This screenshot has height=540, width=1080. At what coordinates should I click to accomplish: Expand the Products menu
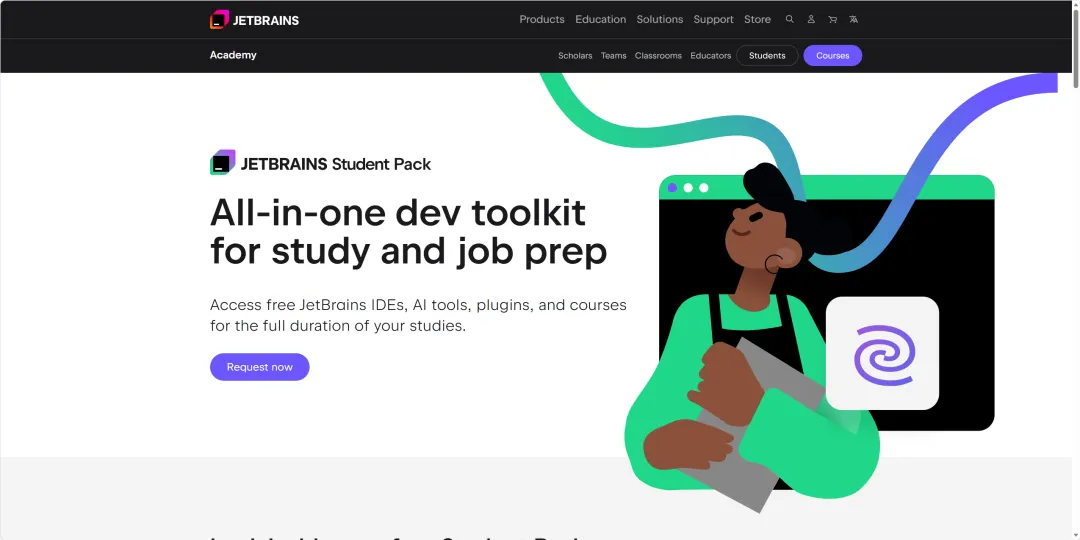[x=541, y=19]
